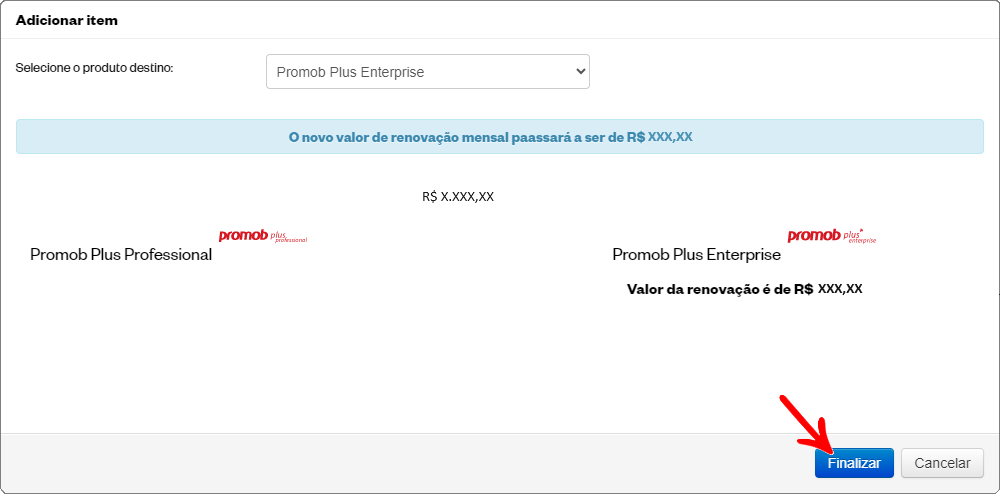Cancel the dialog with Cancelar
Viewport: 1006px width, 497px height.
pos(942,463)
